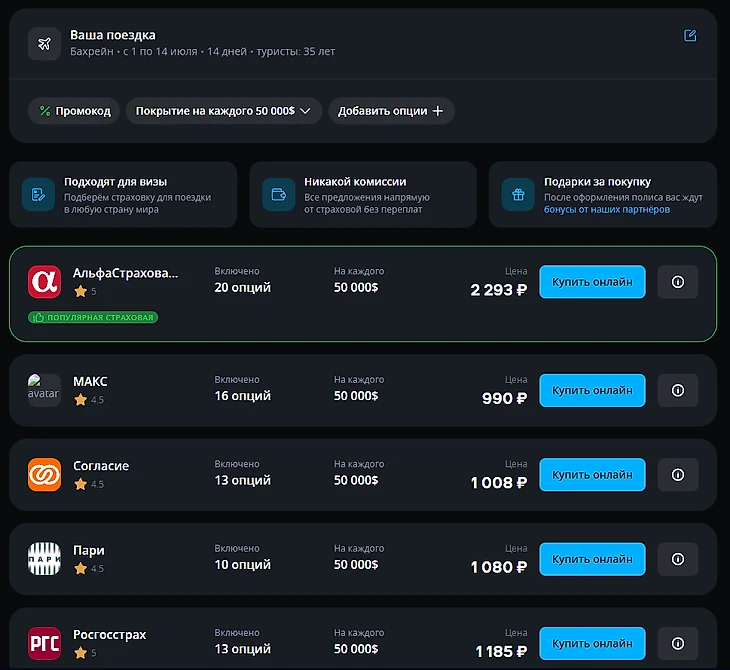This screenshot has height=670, width=730.
Task: Click the airplane trip icon
Action: [x=44, y=44]
